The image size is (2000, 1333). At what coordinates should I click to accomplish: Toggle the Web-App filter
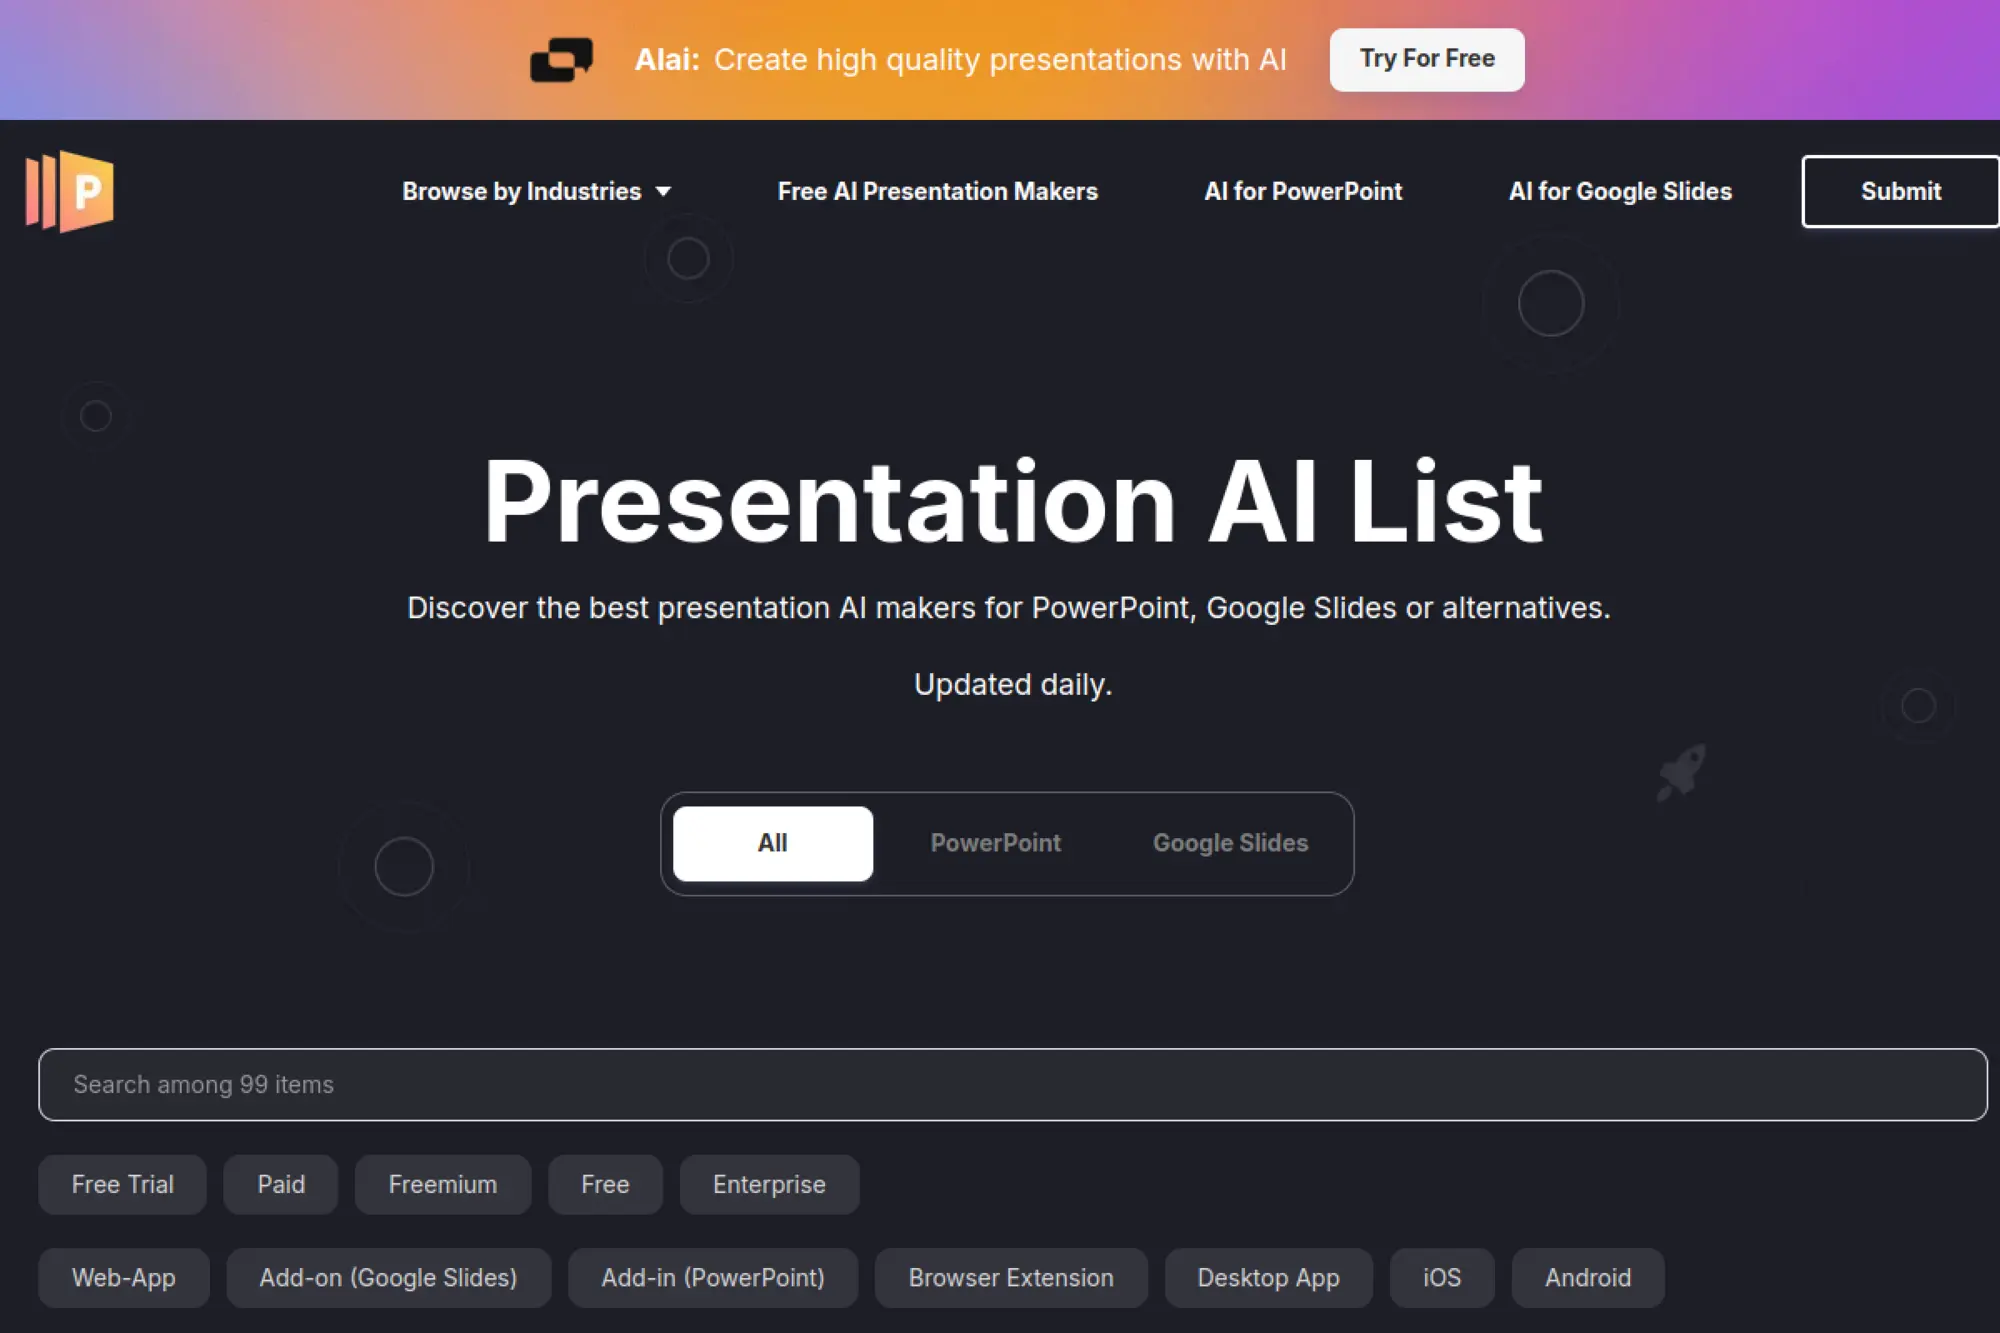[x=123, y=1277]
